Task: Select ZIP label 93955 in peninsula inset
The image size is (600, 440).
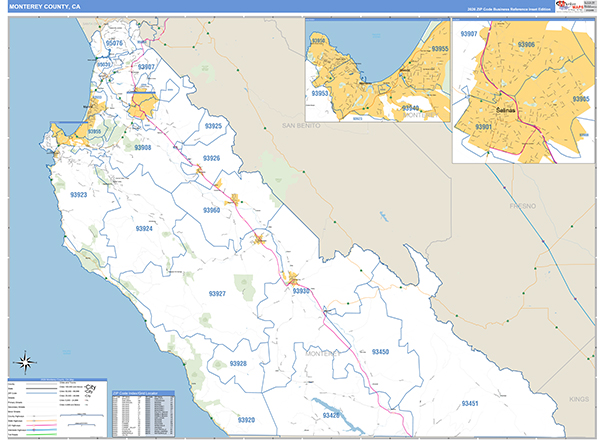Action: click(x=440, y=49)
